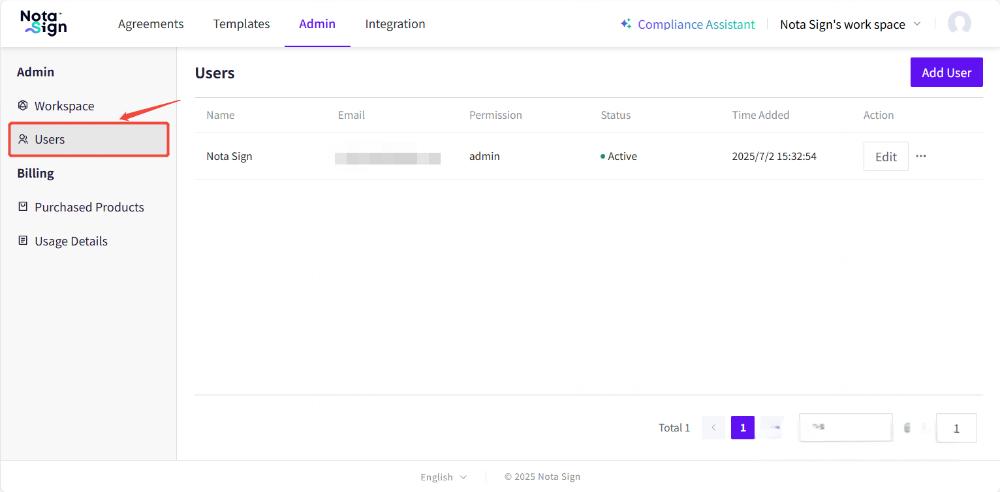Click the Usage Details document icon
The height and width of the screenshot is (492, 1000).
(23, 242)
